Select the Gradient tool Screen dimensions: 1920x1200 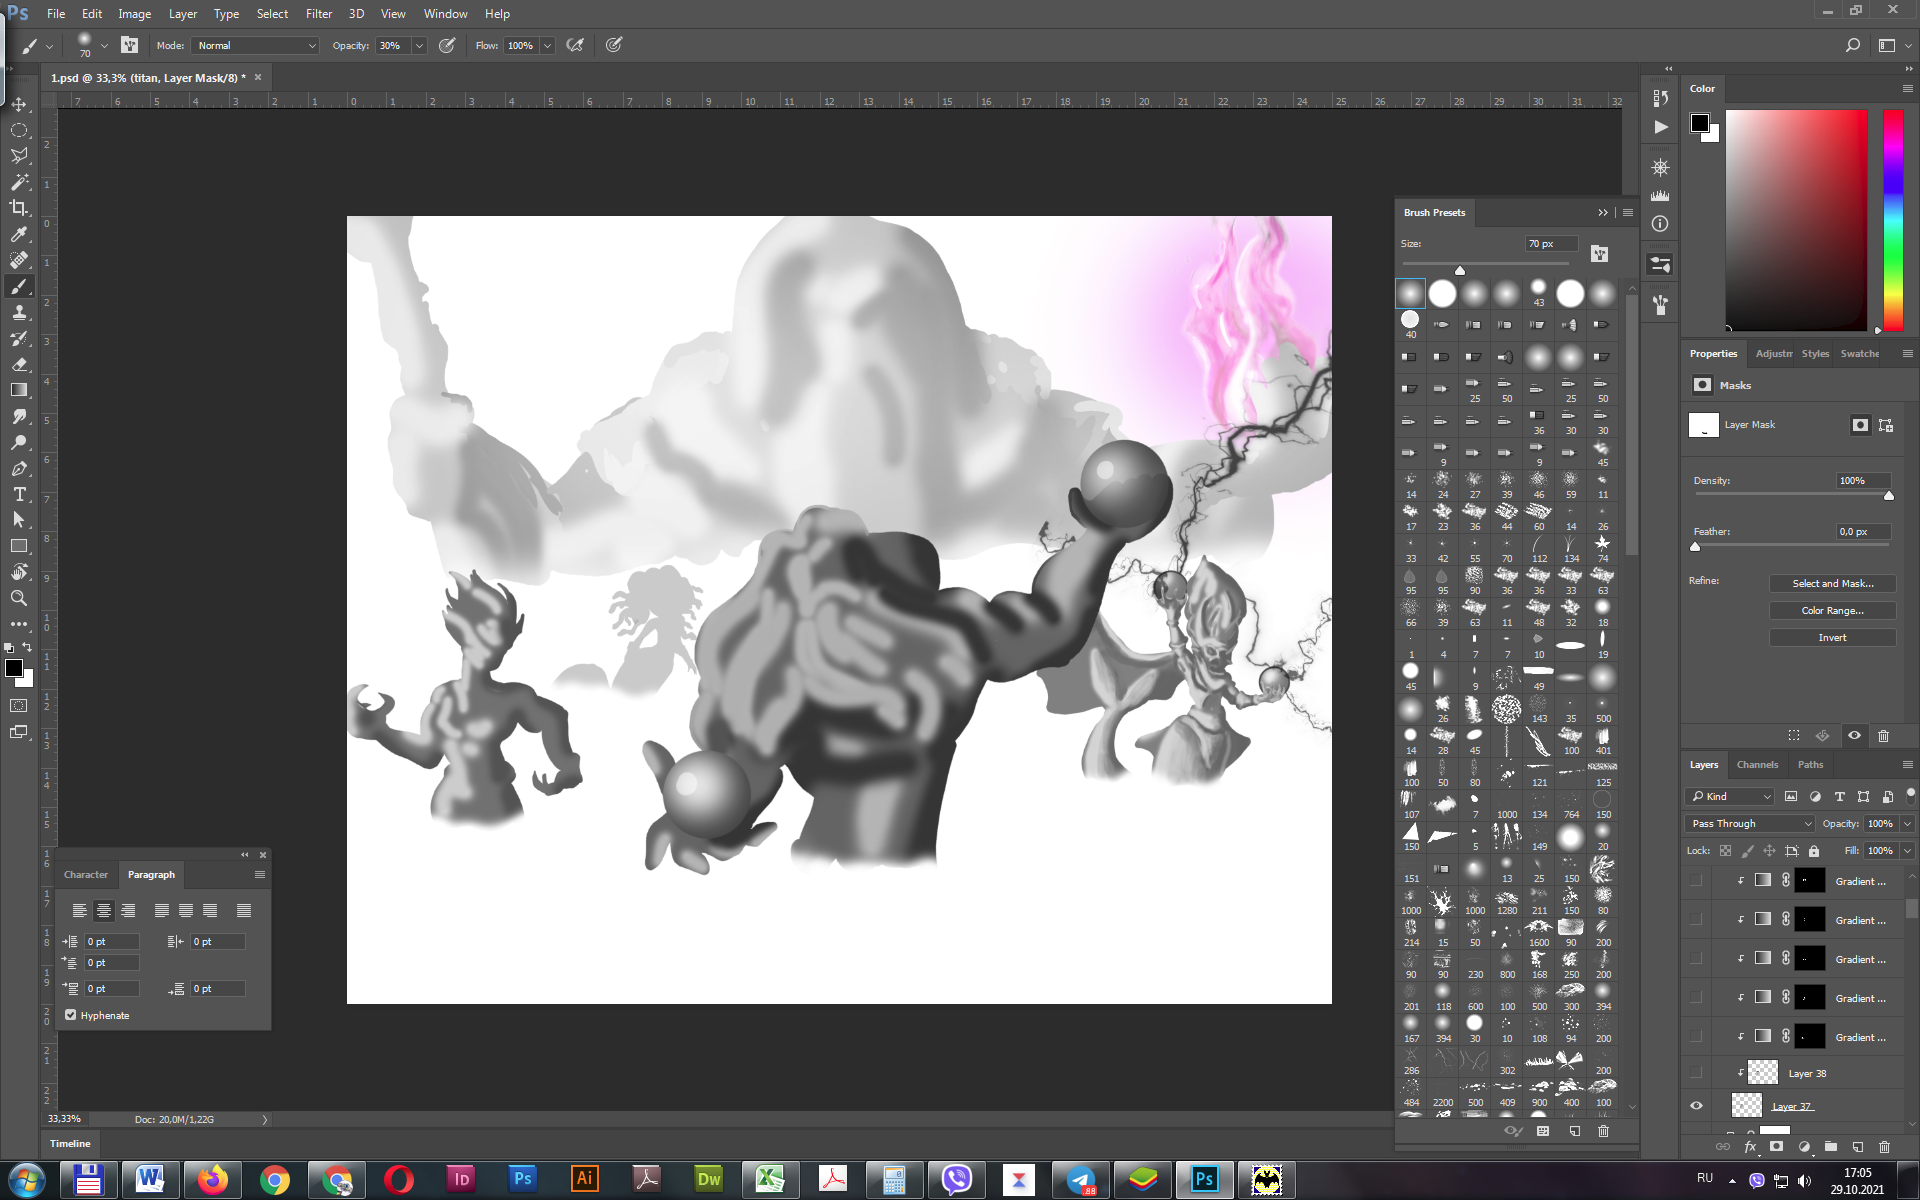[19, 390]
